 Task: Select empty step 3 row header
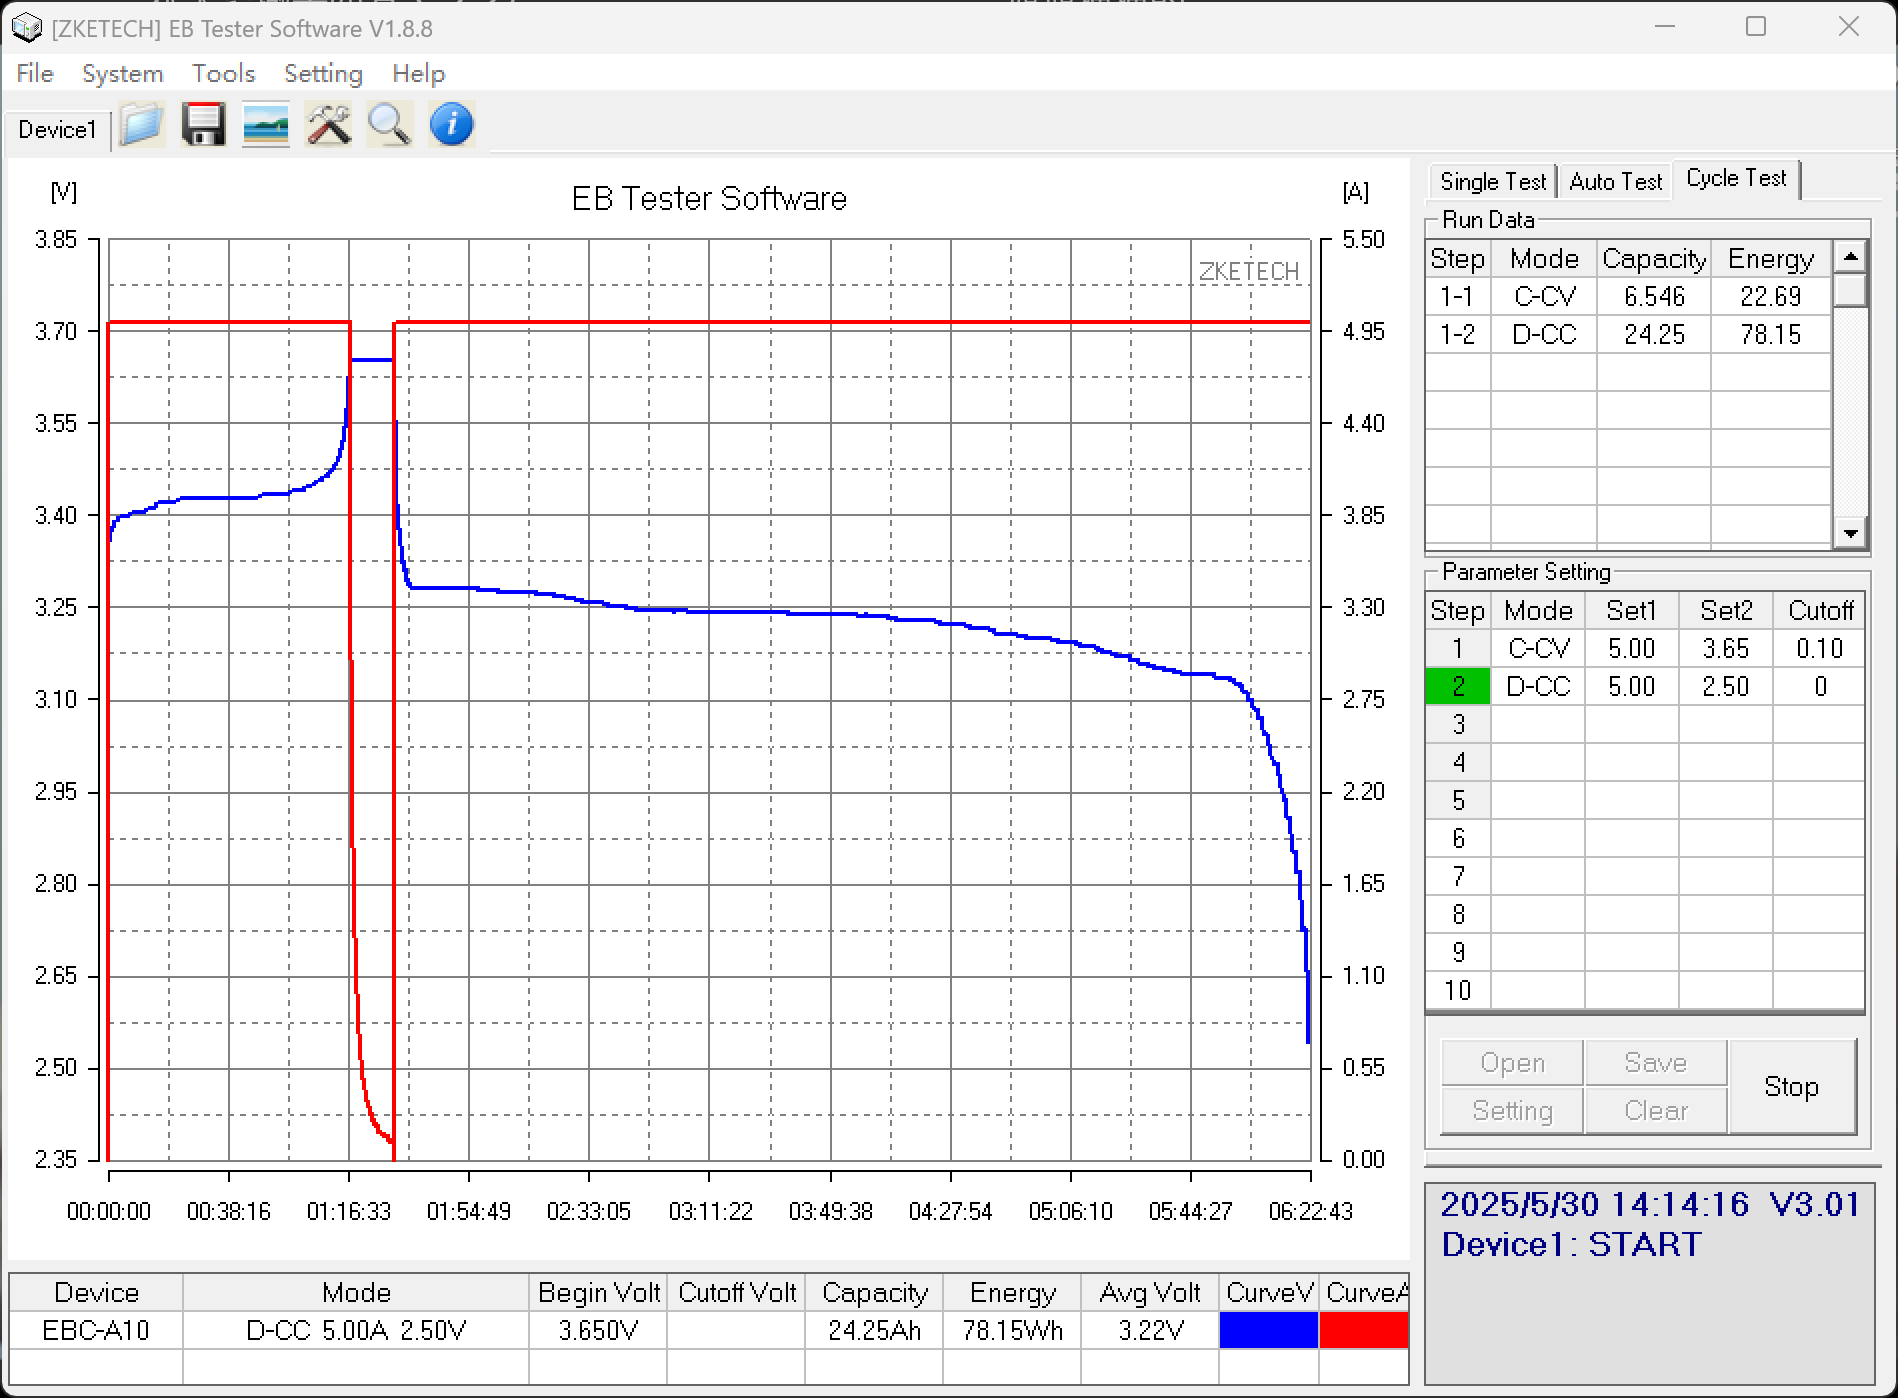coord(1458,725)
